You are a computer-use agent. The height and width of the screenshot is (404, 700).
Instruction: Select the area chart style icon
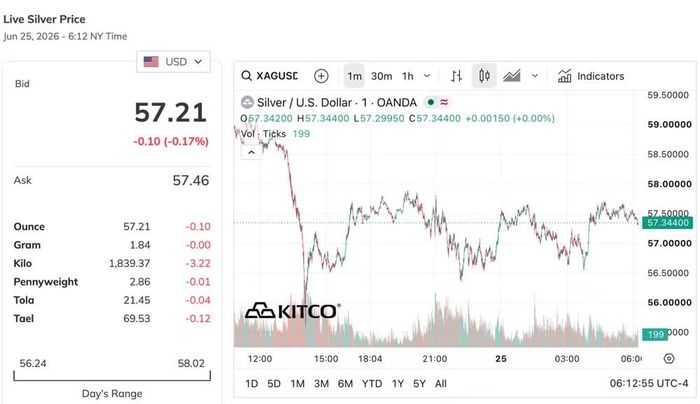tap(512, 76)
